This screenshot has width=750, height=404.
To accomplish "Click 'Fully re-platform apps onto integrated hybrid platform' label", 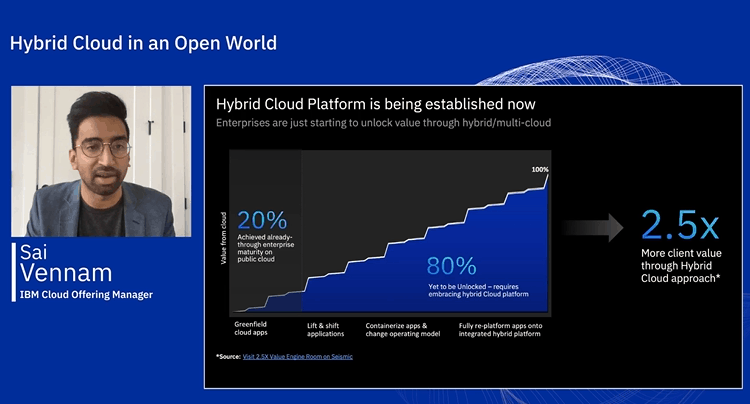I will pyautogui.click(x=500, y=329).
